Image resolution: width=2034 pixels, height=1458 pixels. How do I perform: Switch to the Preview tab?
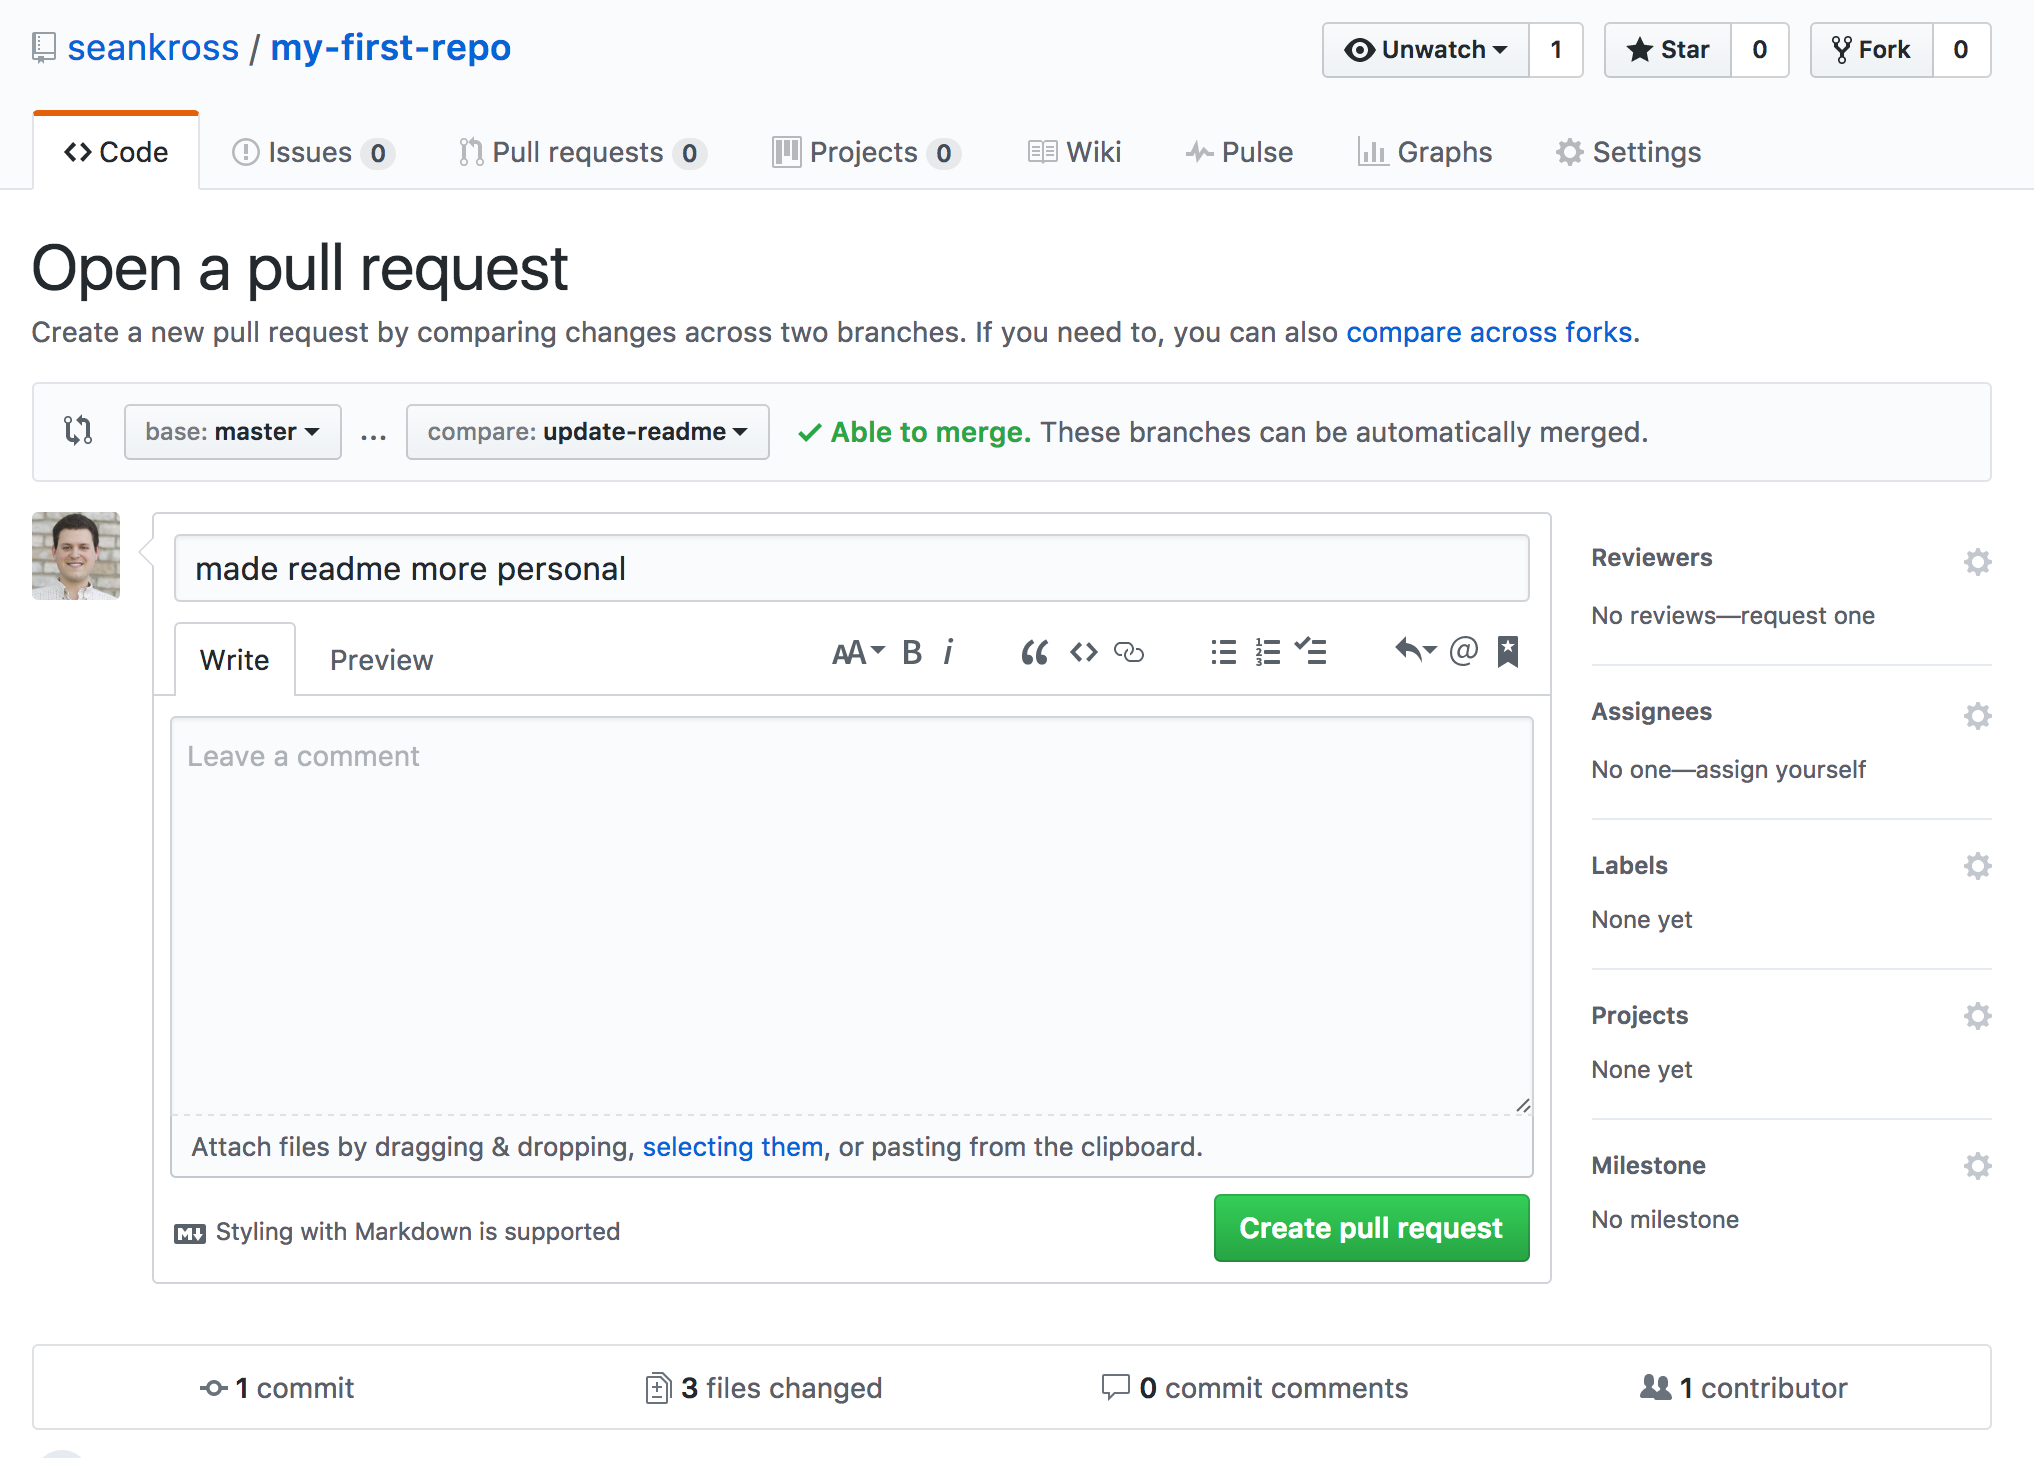pos(381,660)
